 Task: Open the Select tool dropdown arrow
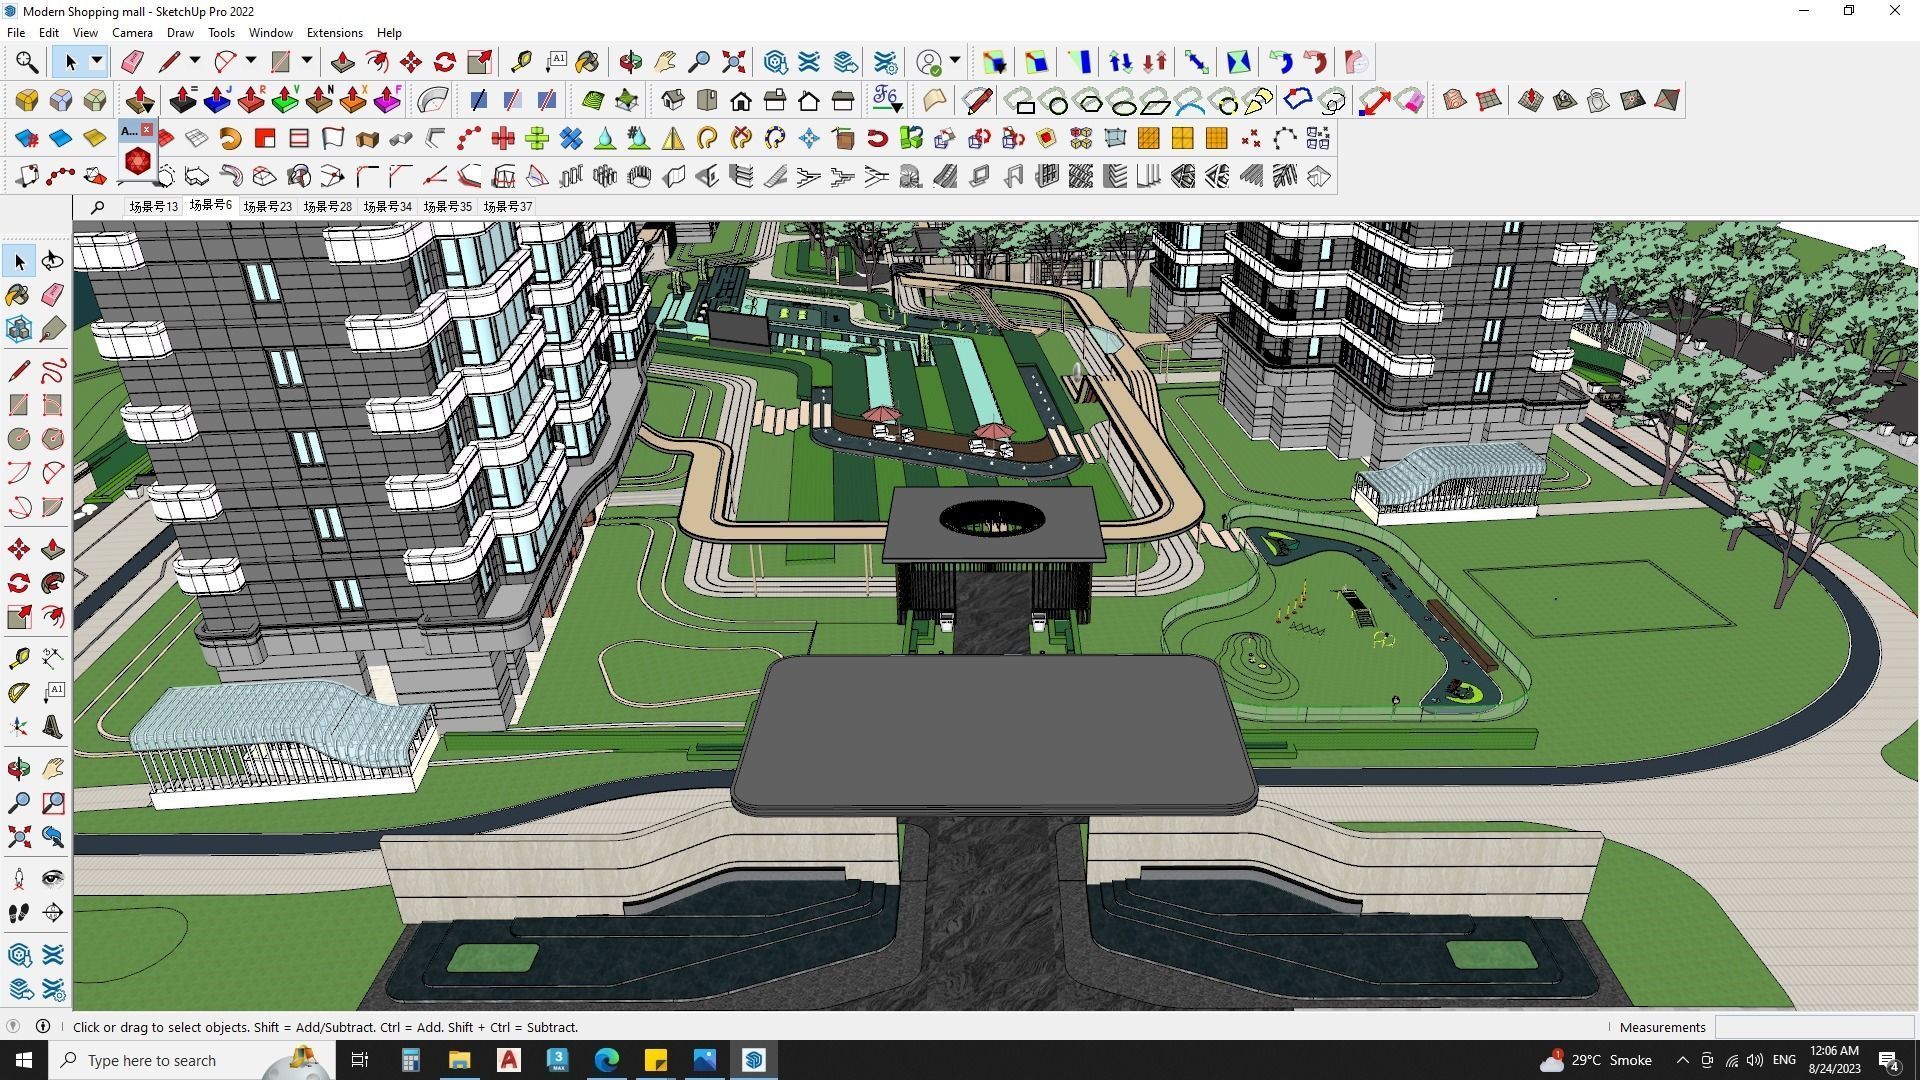click(97, 61)
